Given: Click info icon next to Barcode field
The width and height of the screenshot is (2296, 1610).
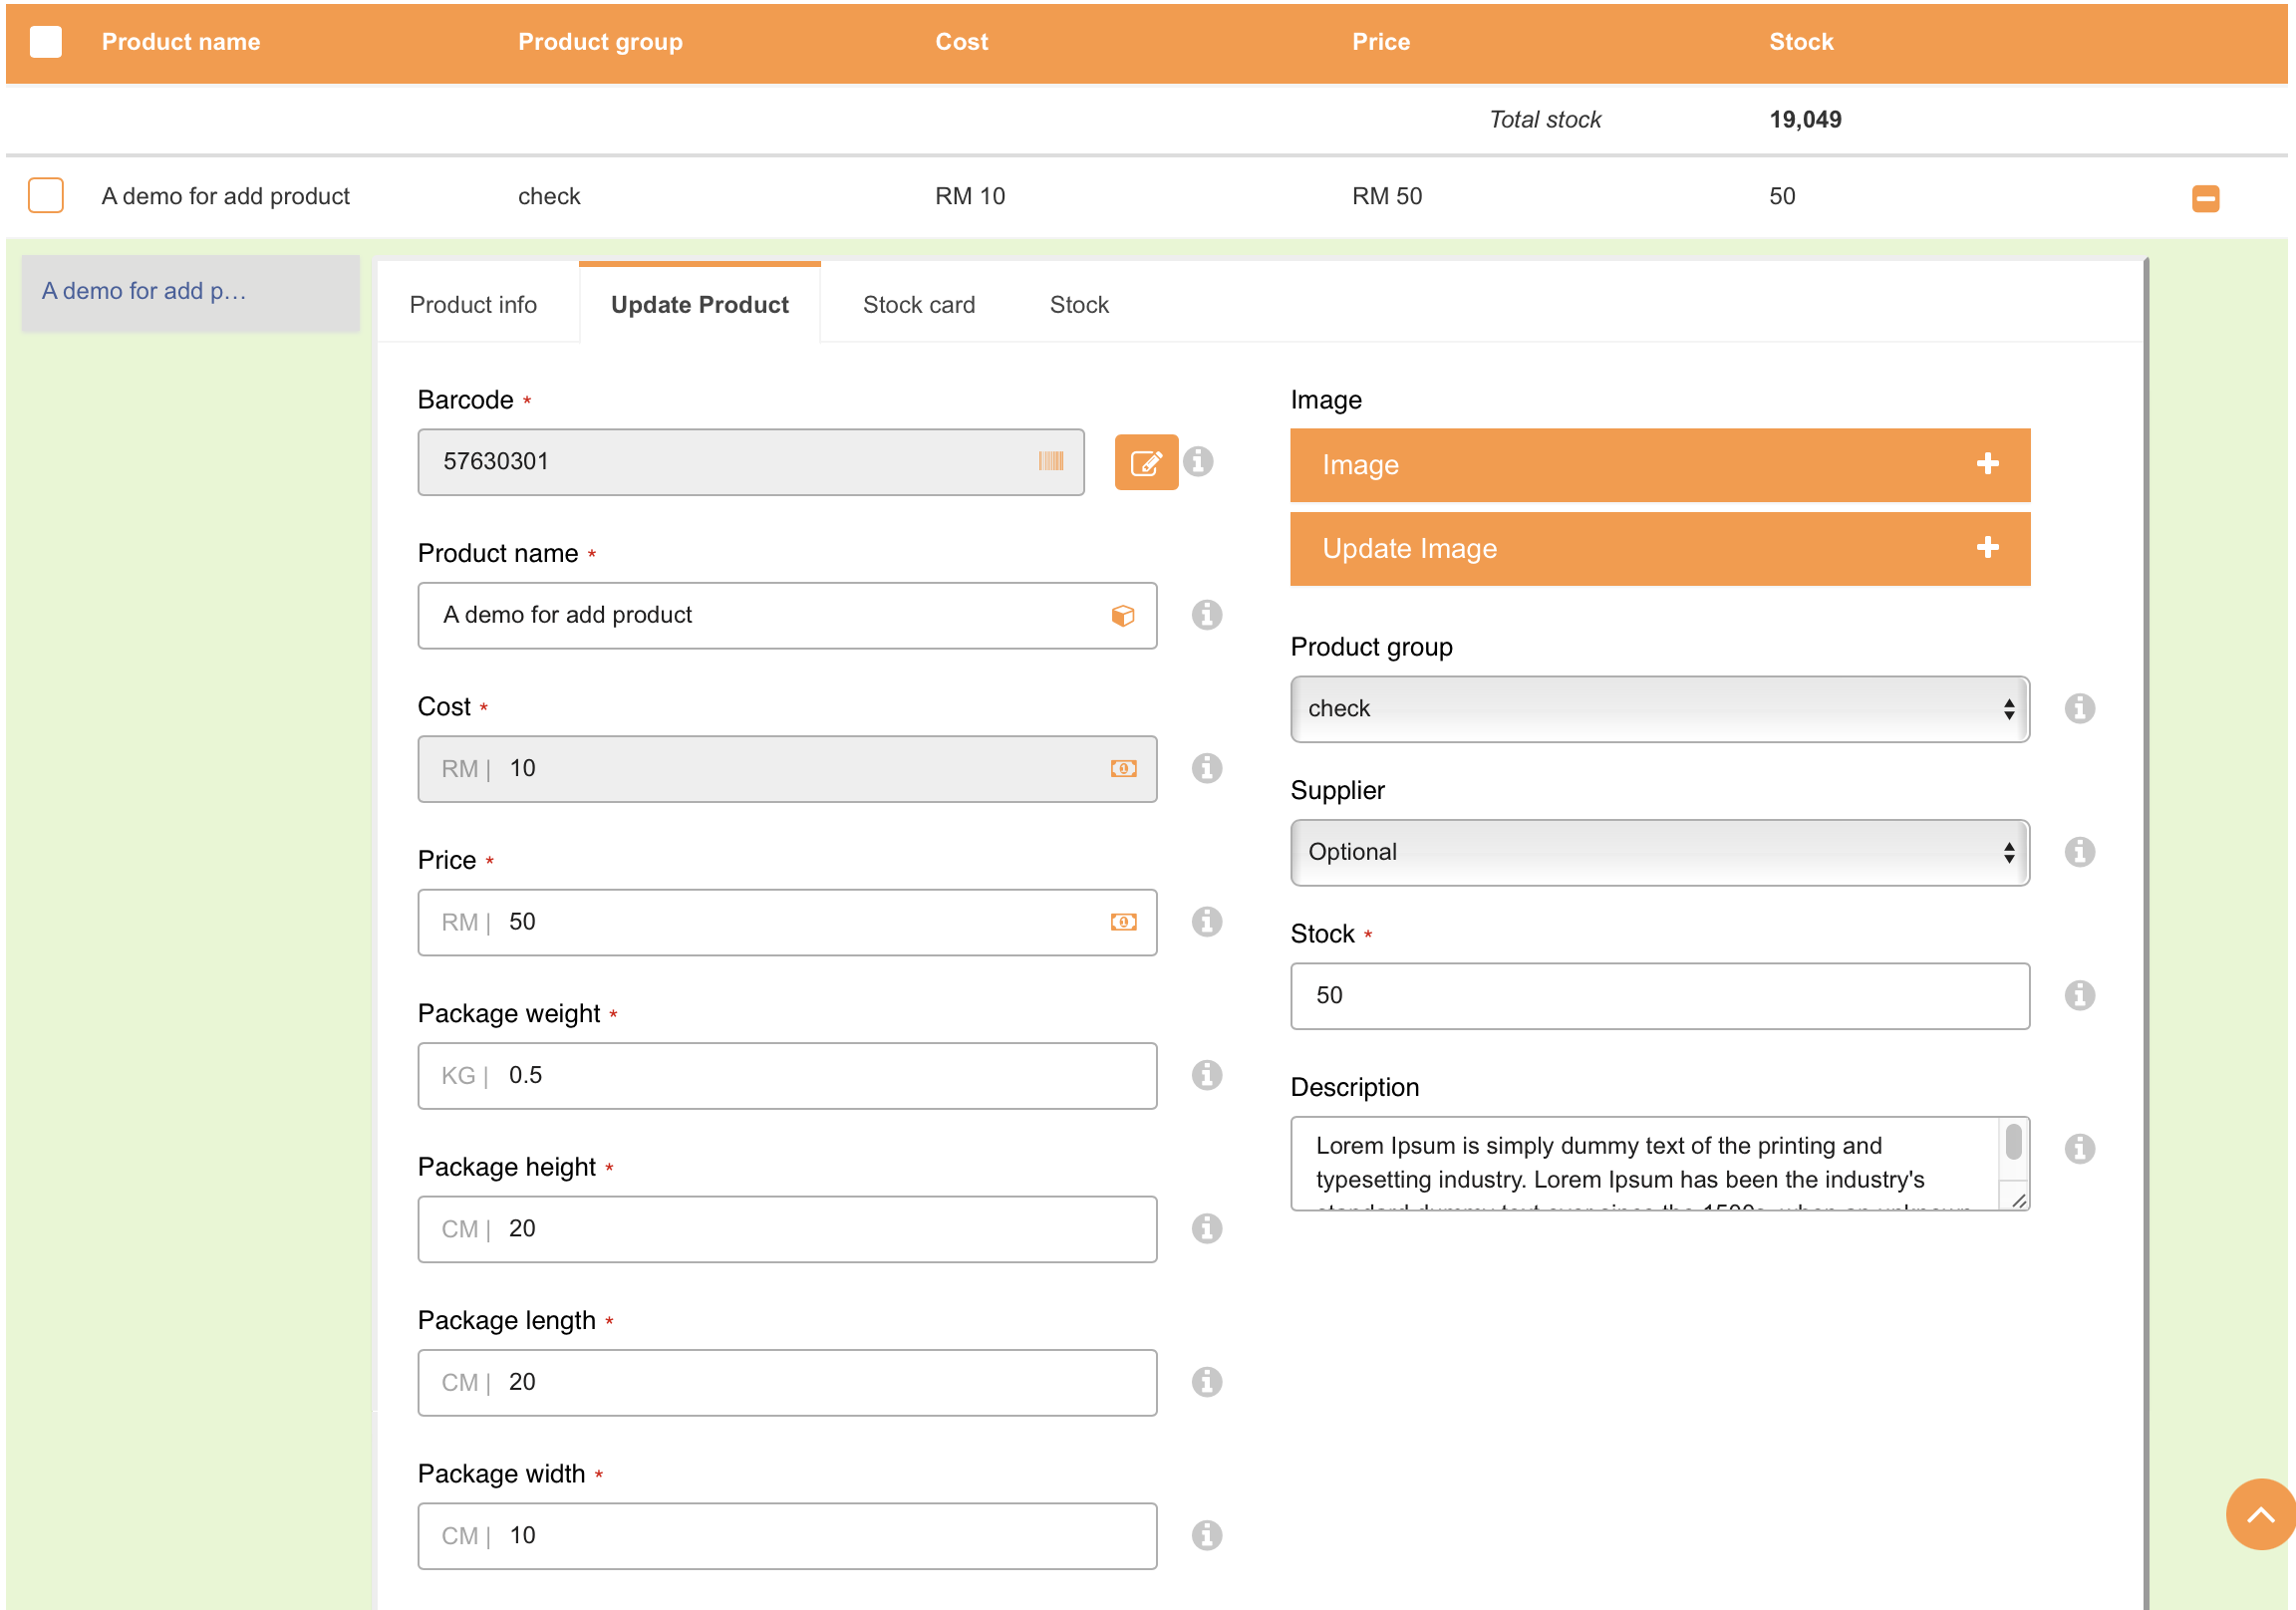Looking at the screenshot, I should tap(1198, 461).
